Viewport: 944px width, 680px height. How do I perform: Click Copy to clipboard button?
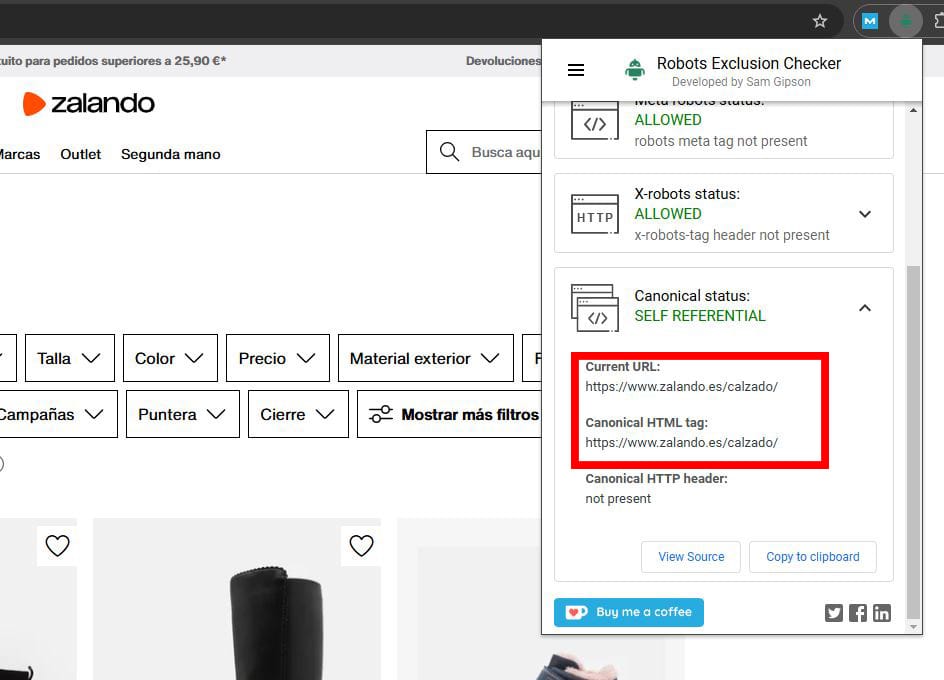coord(813,557)
